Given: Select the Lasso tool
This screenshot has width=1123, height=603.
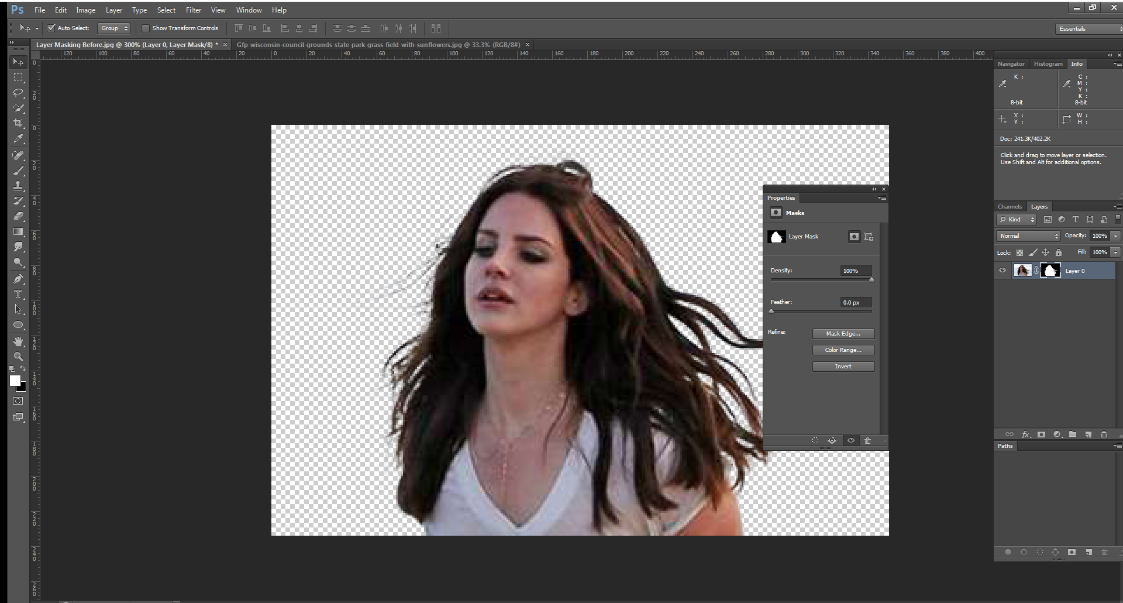Looking at the screenshot, I should point(16,91).
